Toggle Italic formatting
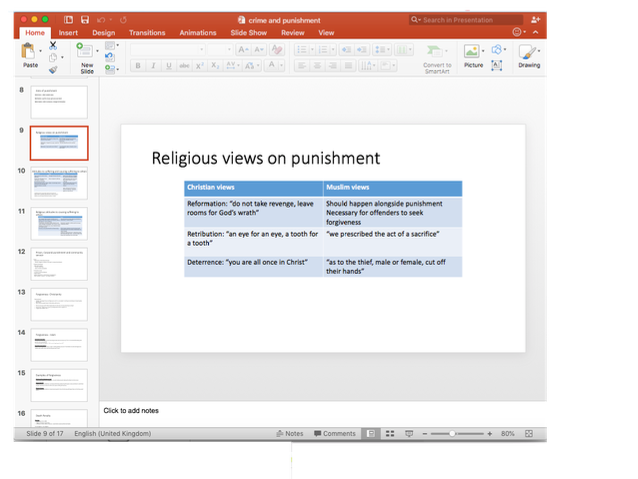This screenshot has width=638, height=479. (153, 66)
